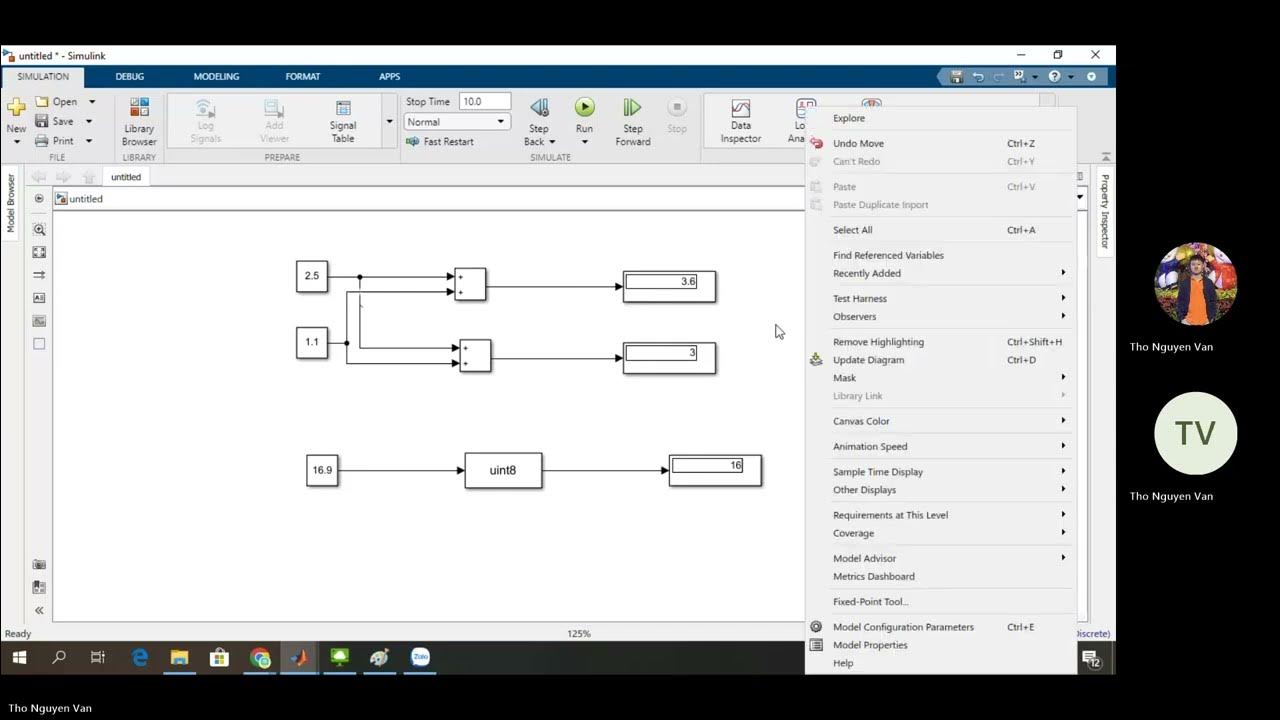This screenshot has height=720, width=1280.
Task: Switch to the MODELING tab
Action: 216,76
